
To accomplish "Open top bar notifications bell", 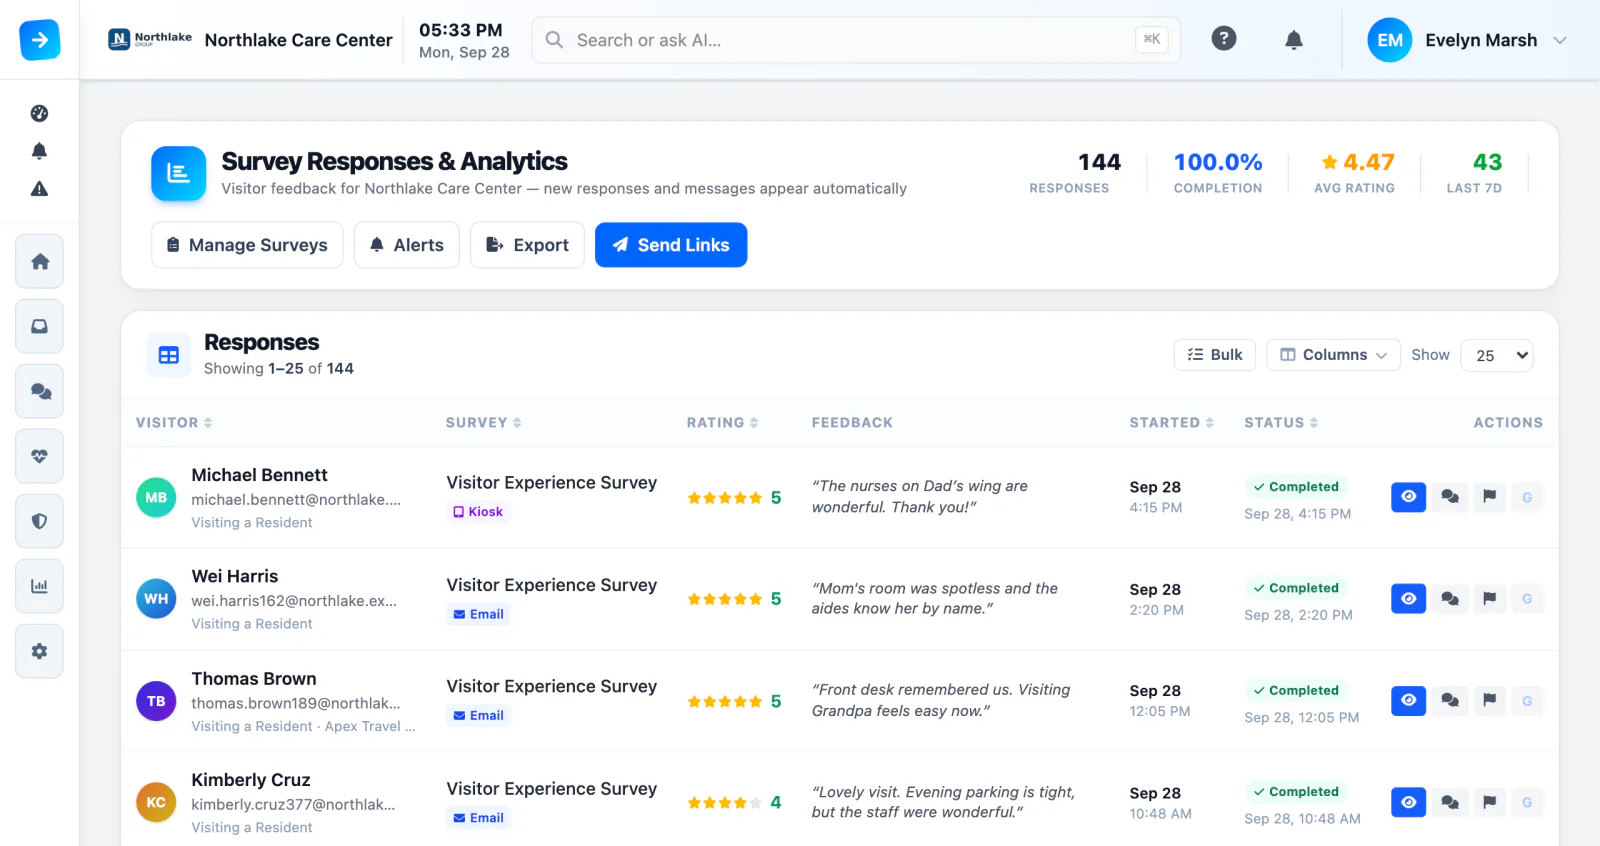I will [x=1294, y=40].
